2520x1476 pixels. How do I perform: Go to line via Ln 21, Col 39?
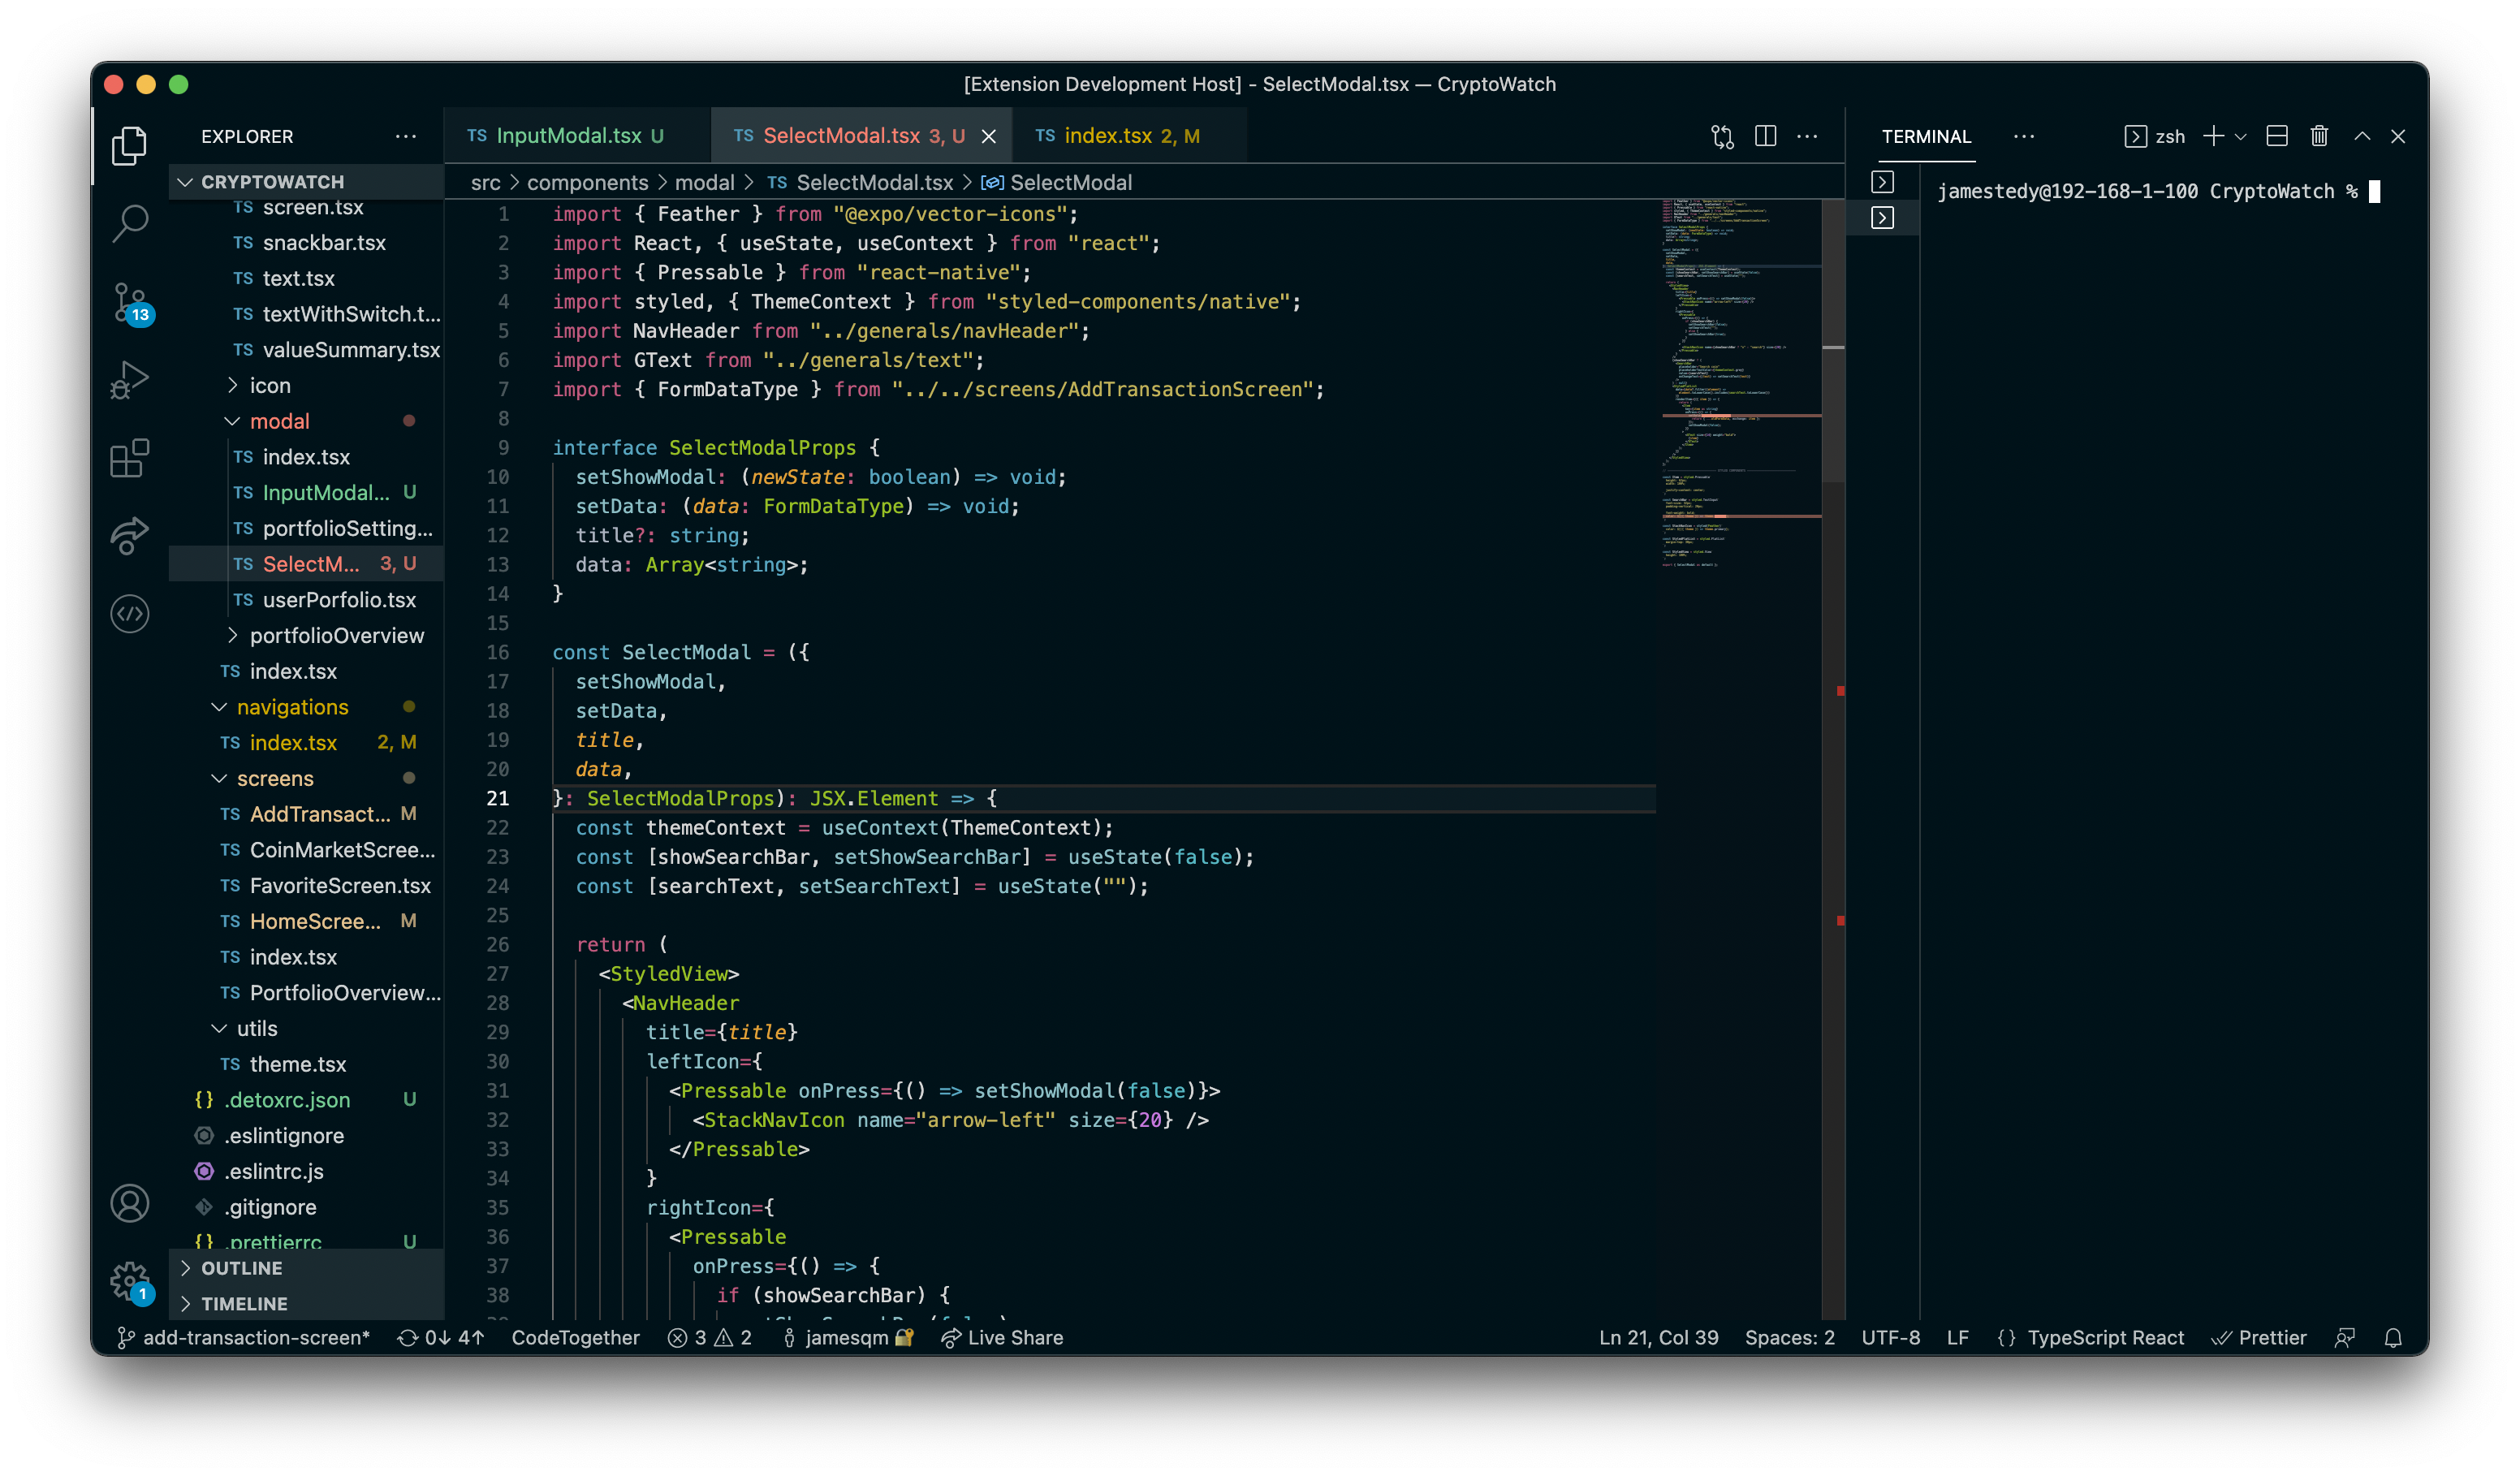pos(1658,1338)
